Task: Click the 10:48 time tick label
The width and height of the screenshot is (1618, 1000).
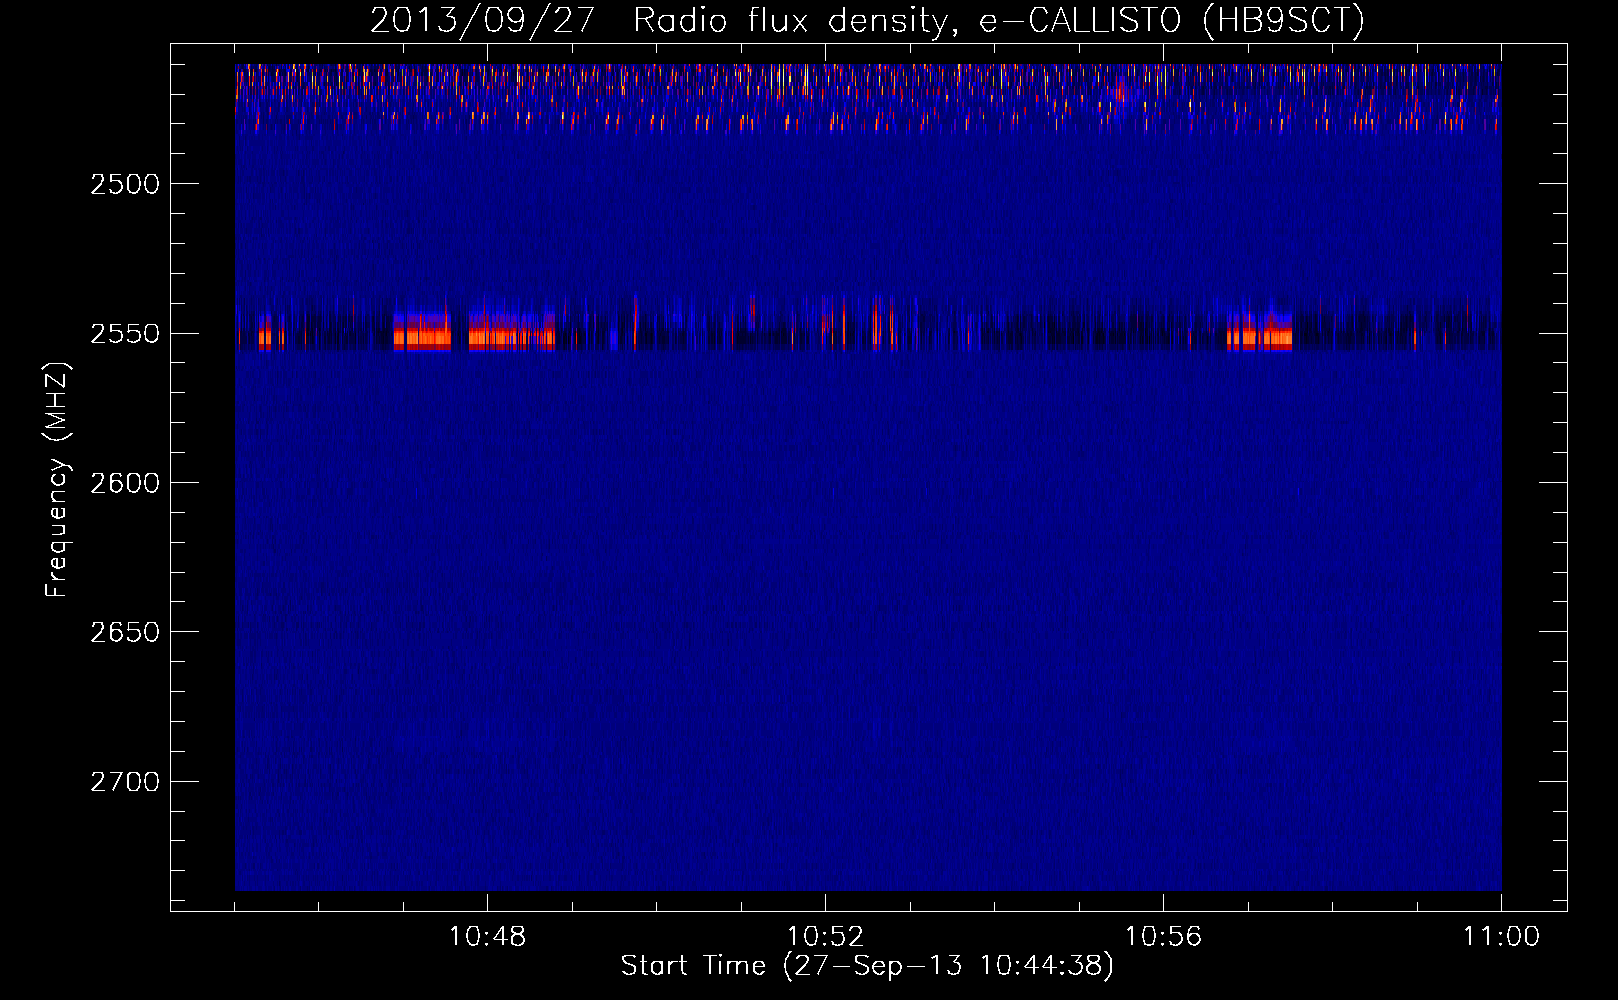Action: coord(487,937)
